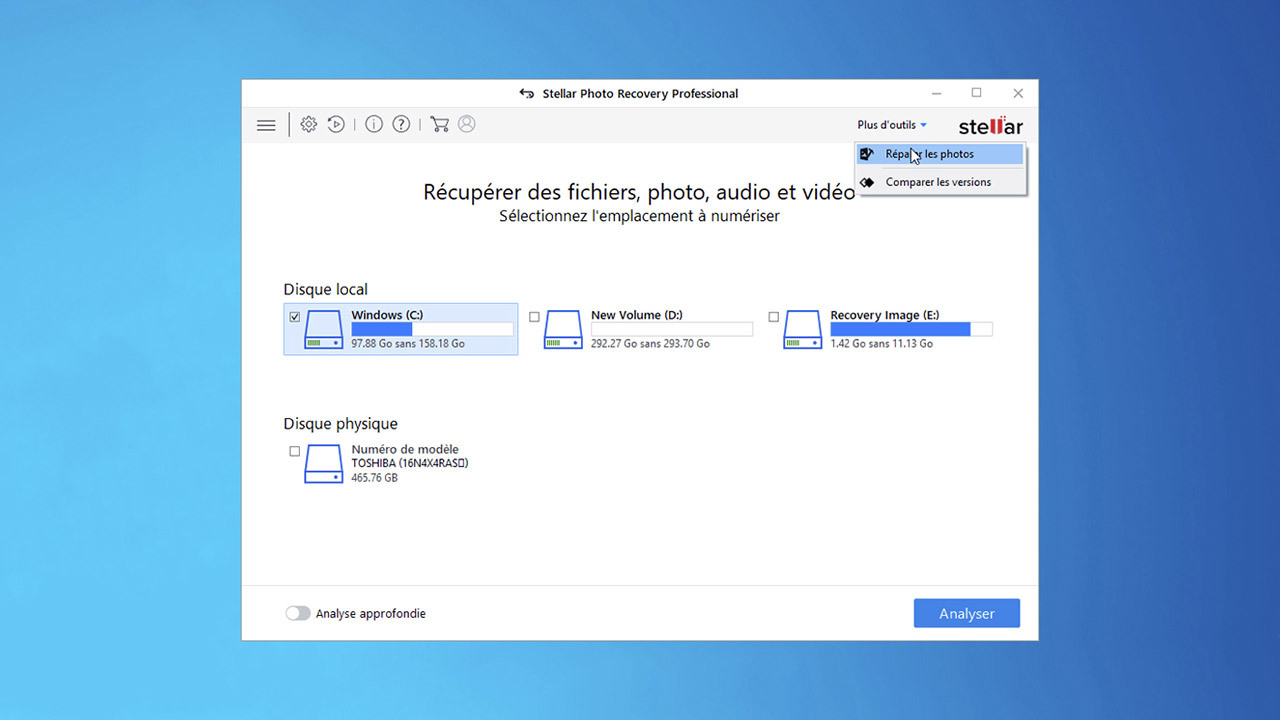This screenshot has height=720, width=1280.
Task: Click the Numéro de modèle label
Action: 405,449
